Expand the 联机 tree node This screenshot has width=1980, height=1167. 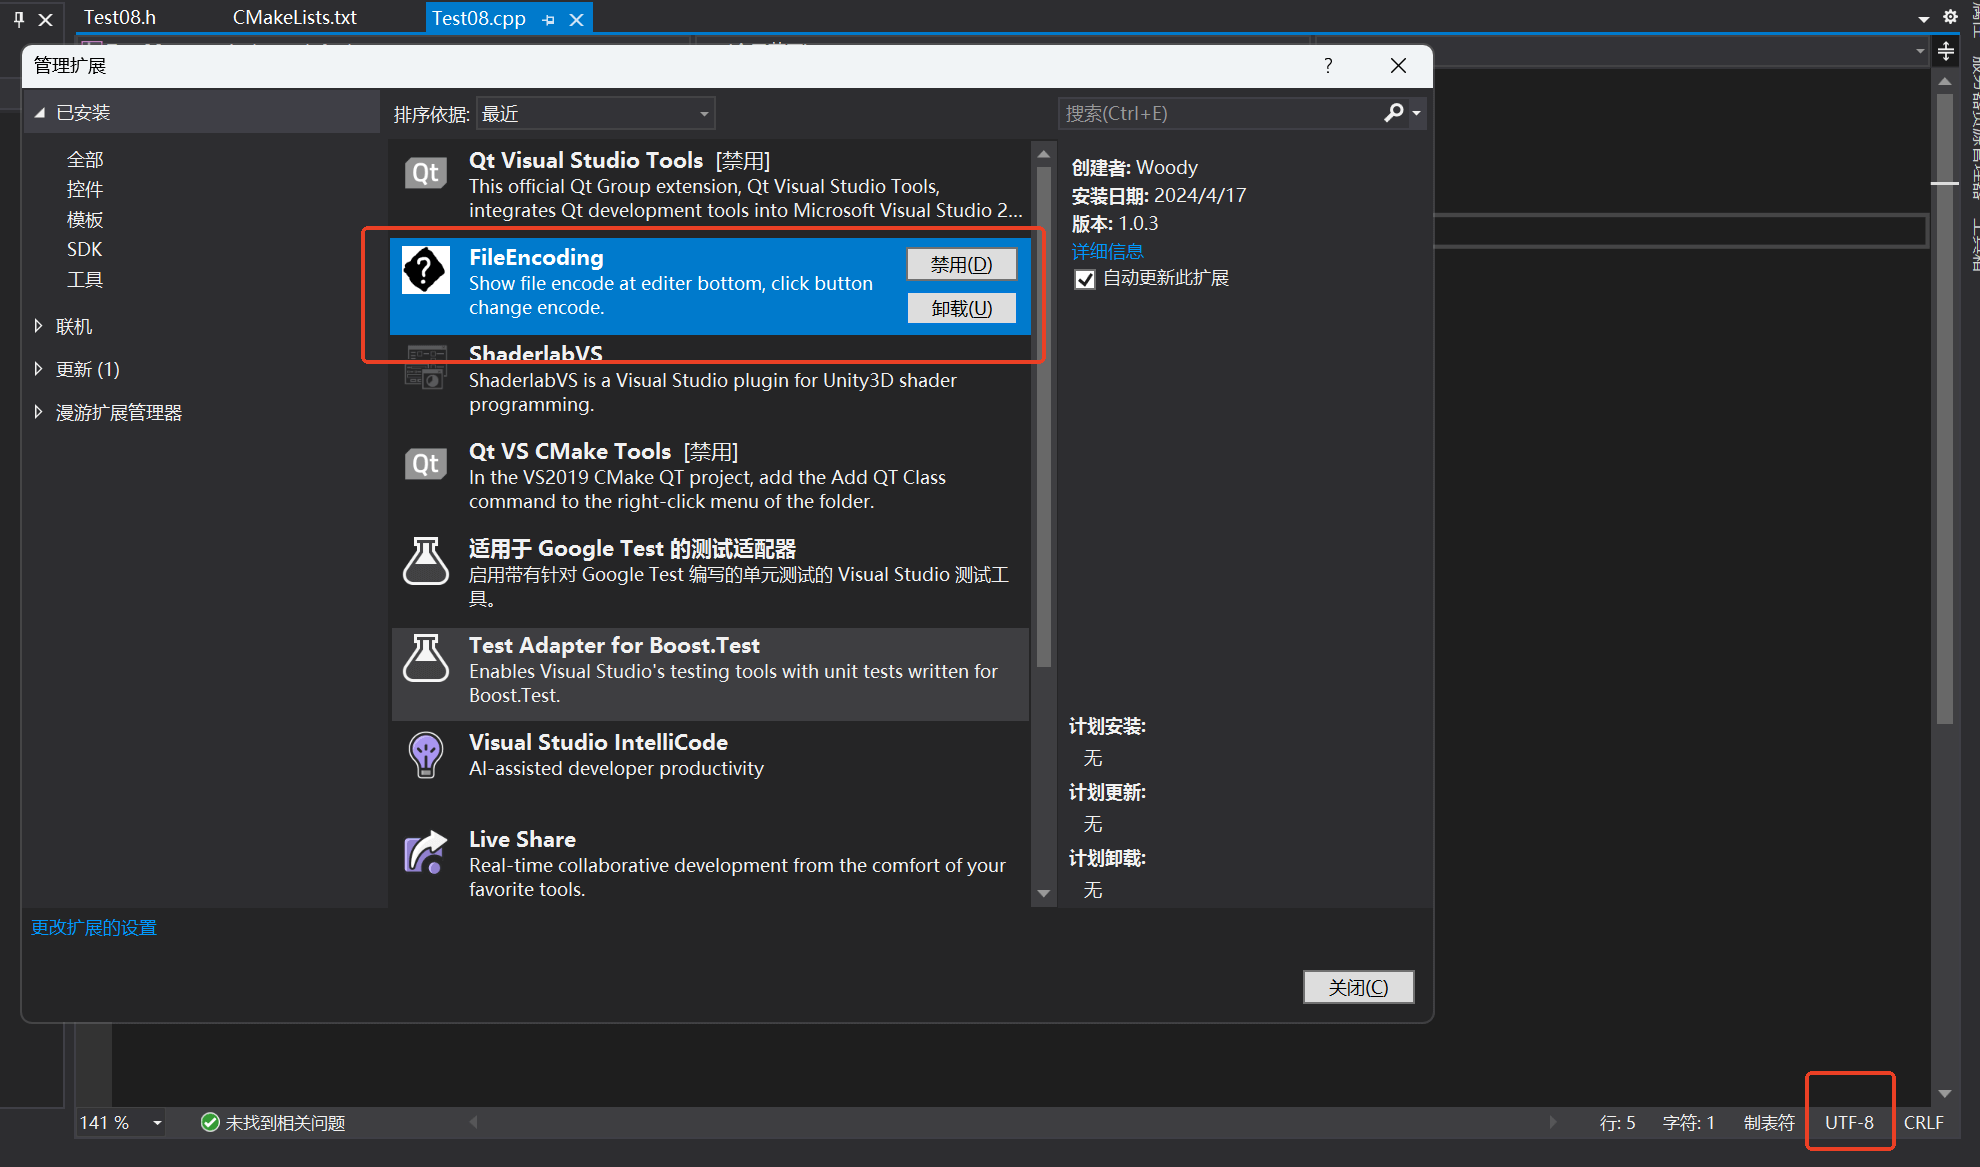[x=38, y=326]
